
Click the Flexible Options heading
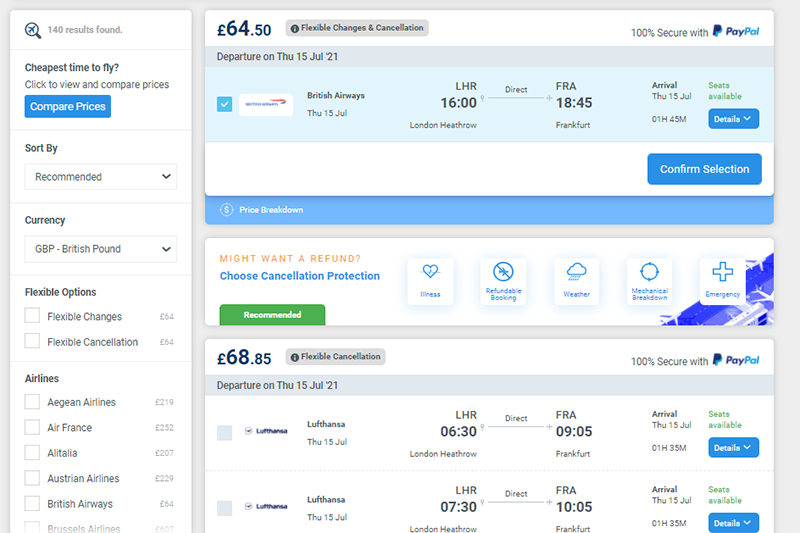tap(61, 292)
